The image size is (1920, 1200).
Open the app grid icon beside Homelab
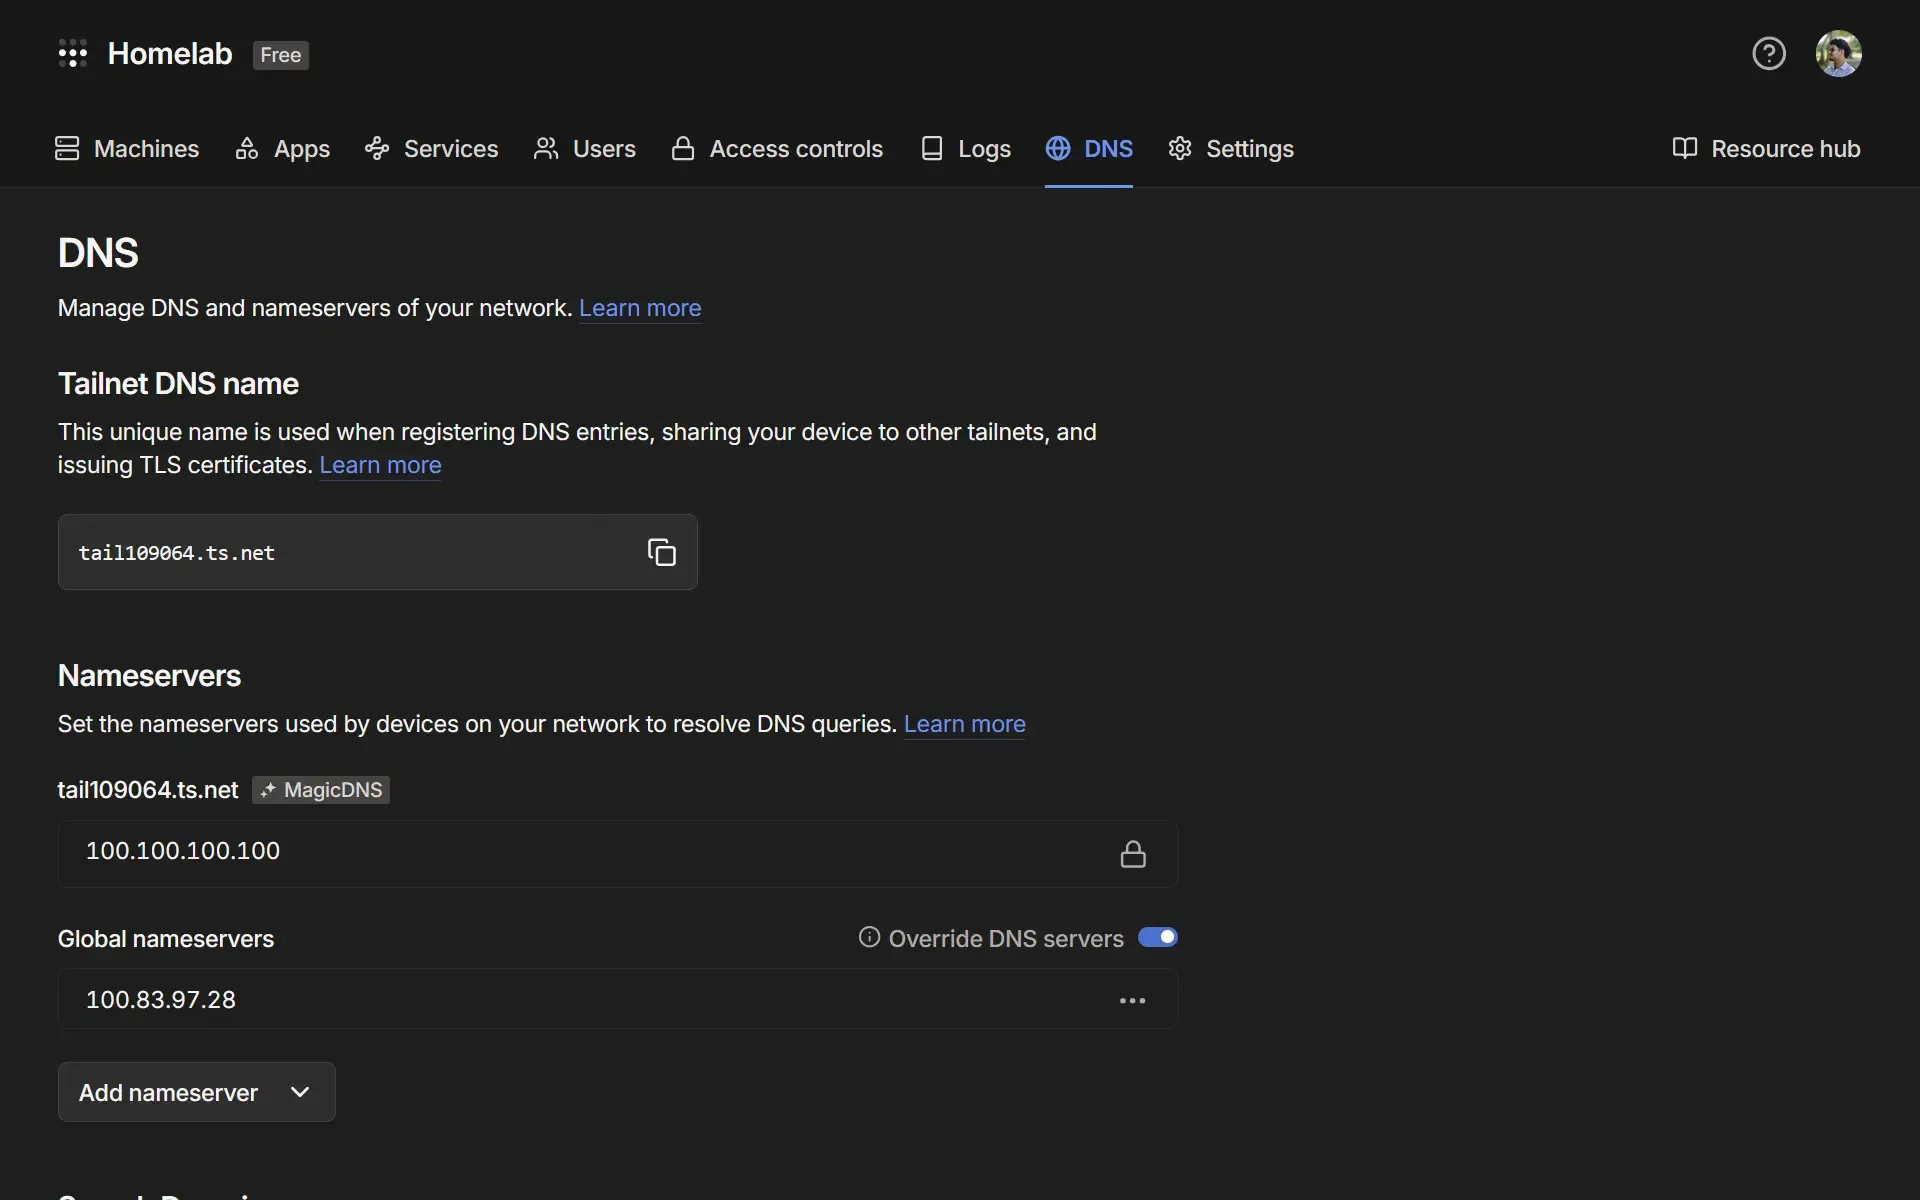coord(72,54)
